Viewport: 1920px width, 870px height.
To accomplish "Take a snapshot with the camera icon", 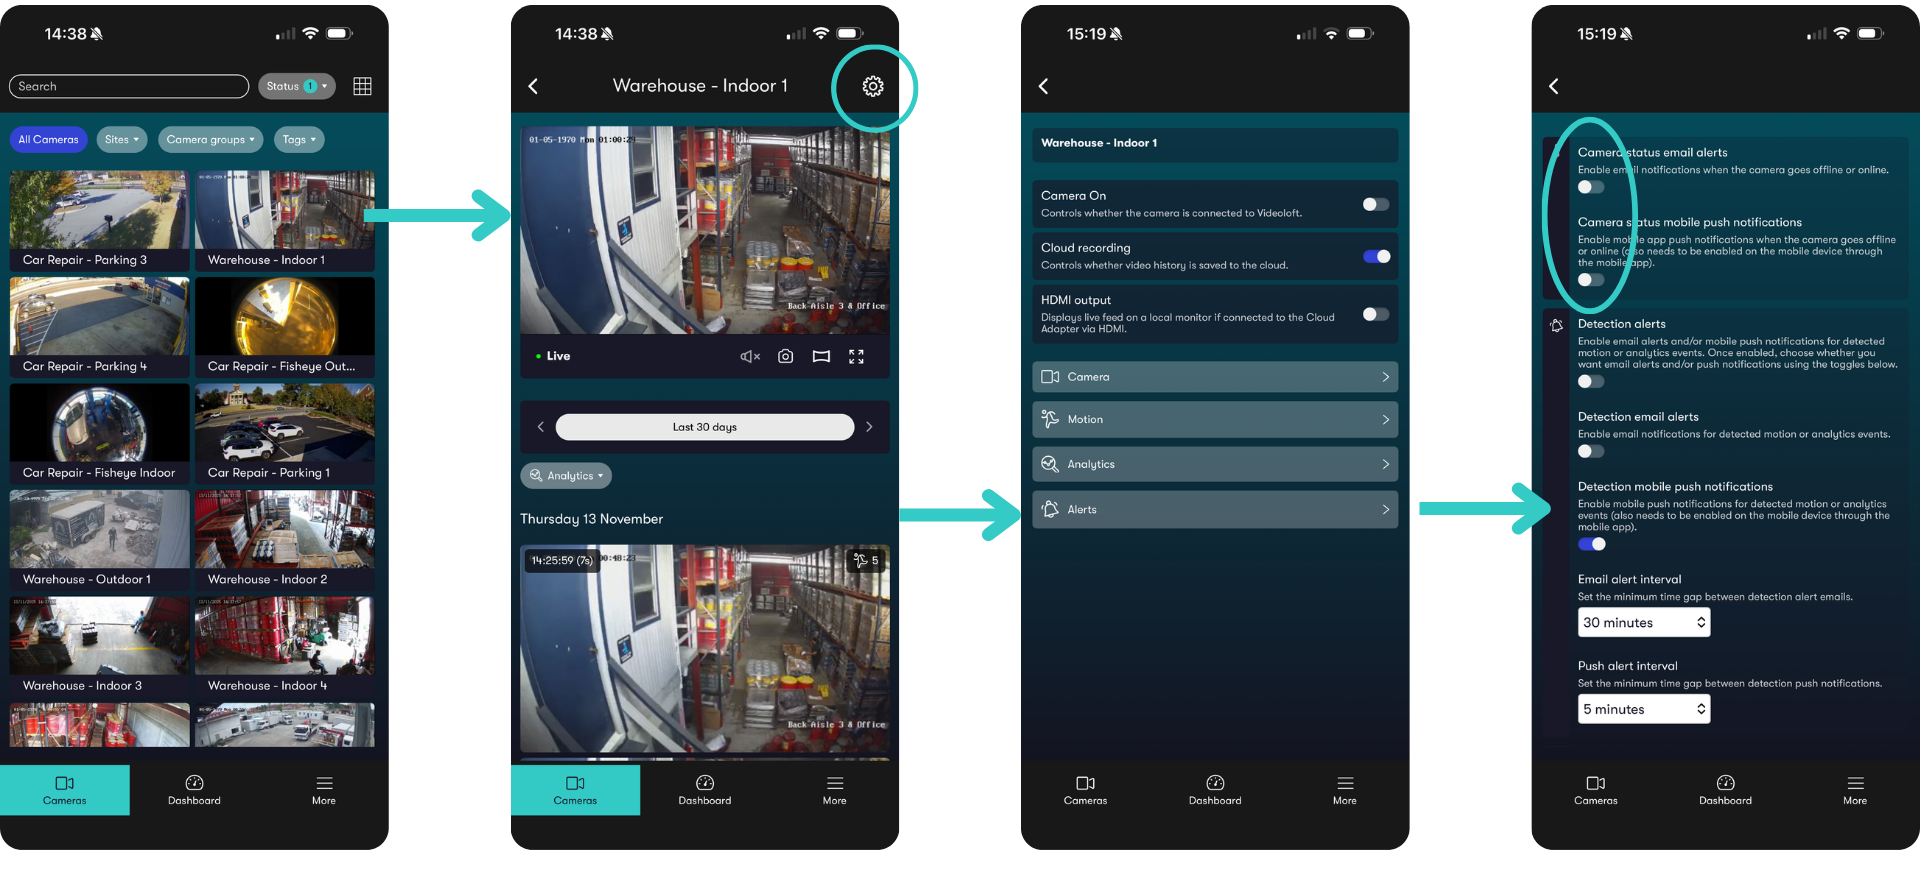I will pyautogui.click(x=786, y=356).
